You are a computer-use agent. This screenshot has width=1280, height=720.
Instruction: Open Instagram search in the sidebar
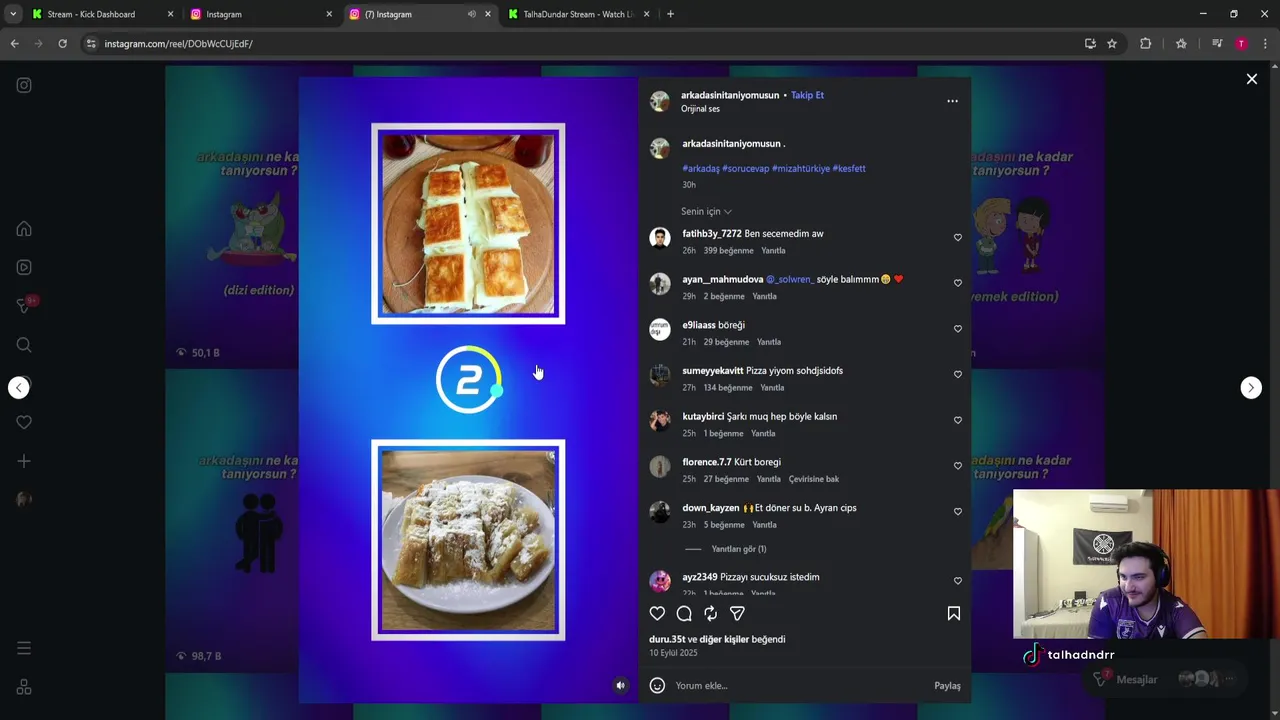coord(24,345)
